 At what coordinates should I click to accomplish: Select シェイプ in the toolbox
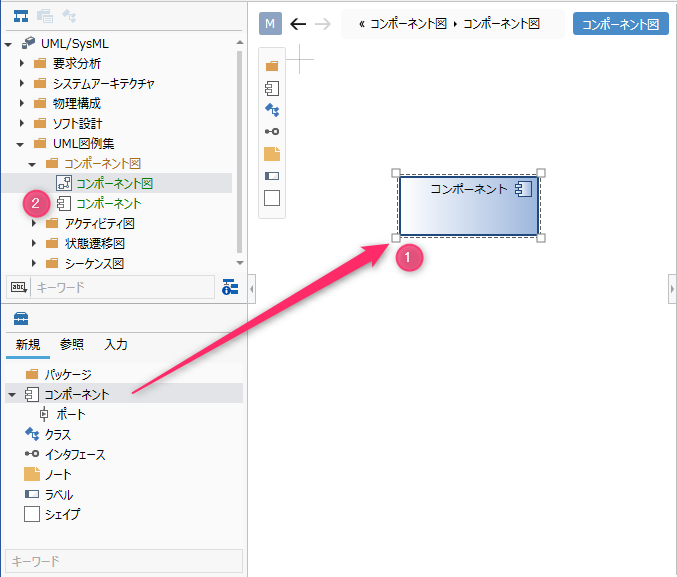pyautogui.click(x=63, y=514)
